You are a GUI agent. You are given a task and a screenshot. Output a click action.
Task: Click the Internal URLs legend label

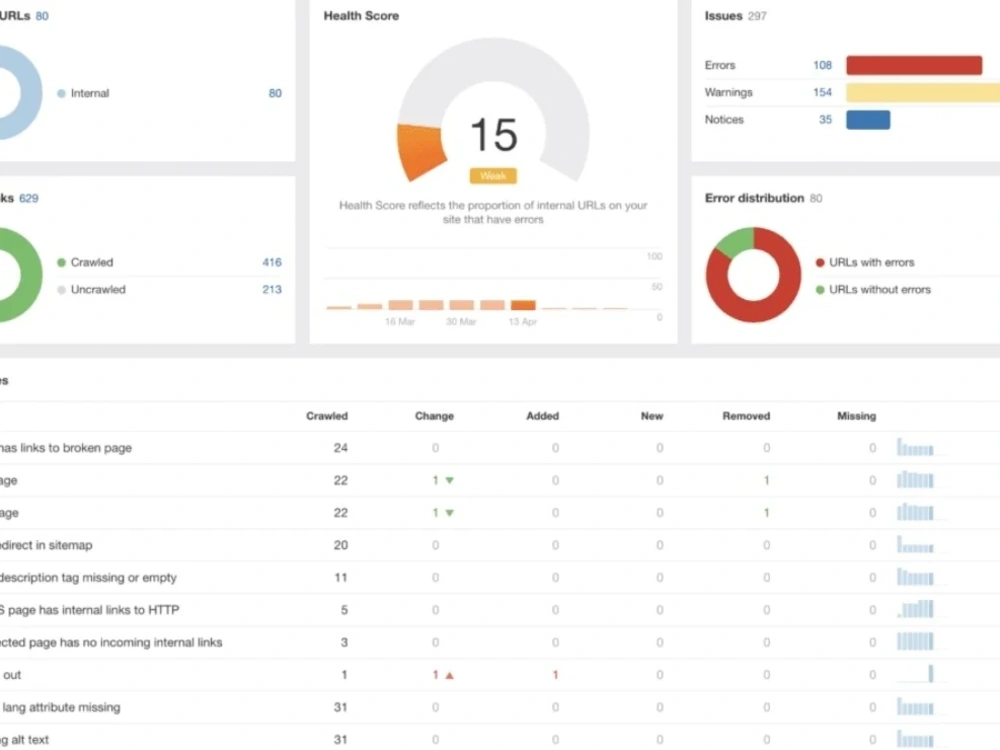[90, 93]
